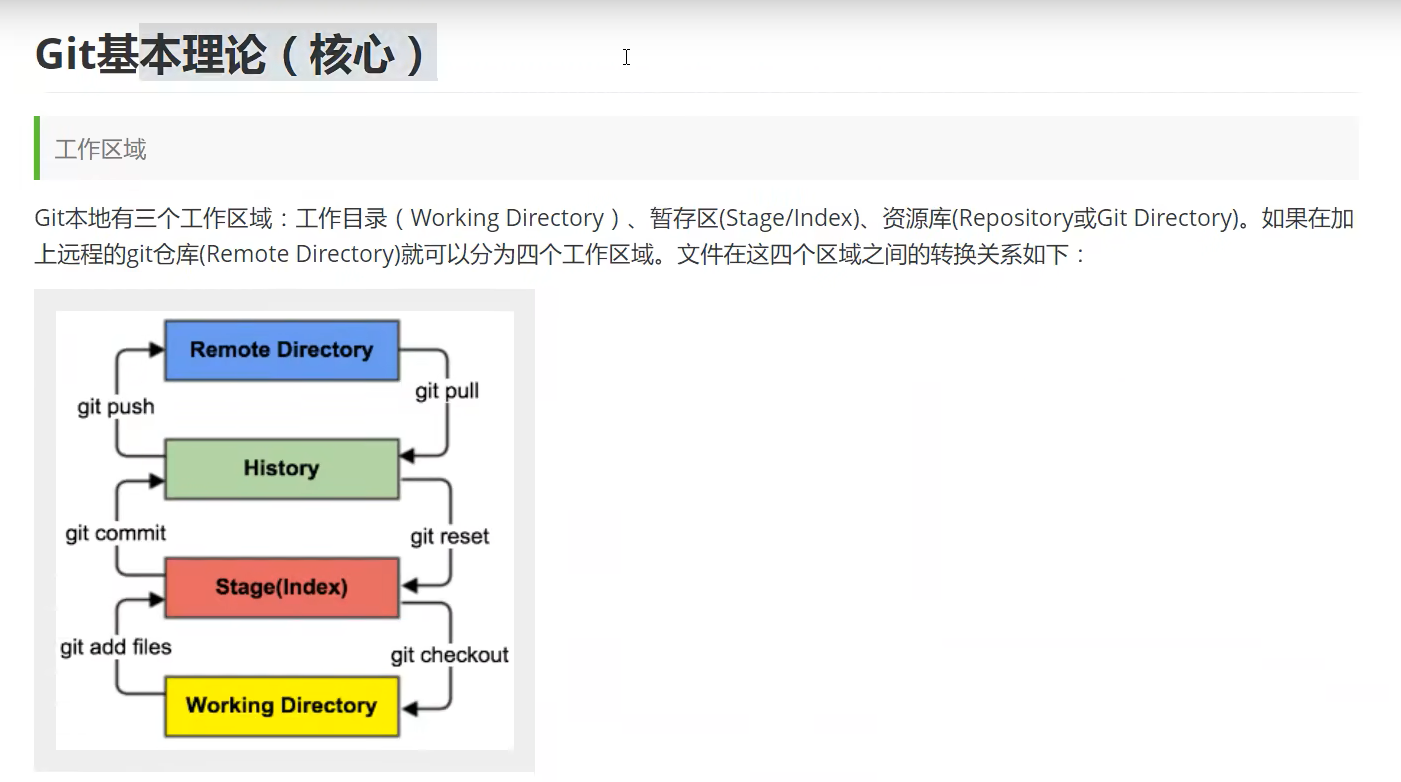Click the 'git commit' label in the diagram
Image resolution: width=1401 pixels, height=782 pixels.
click(116, 533)
